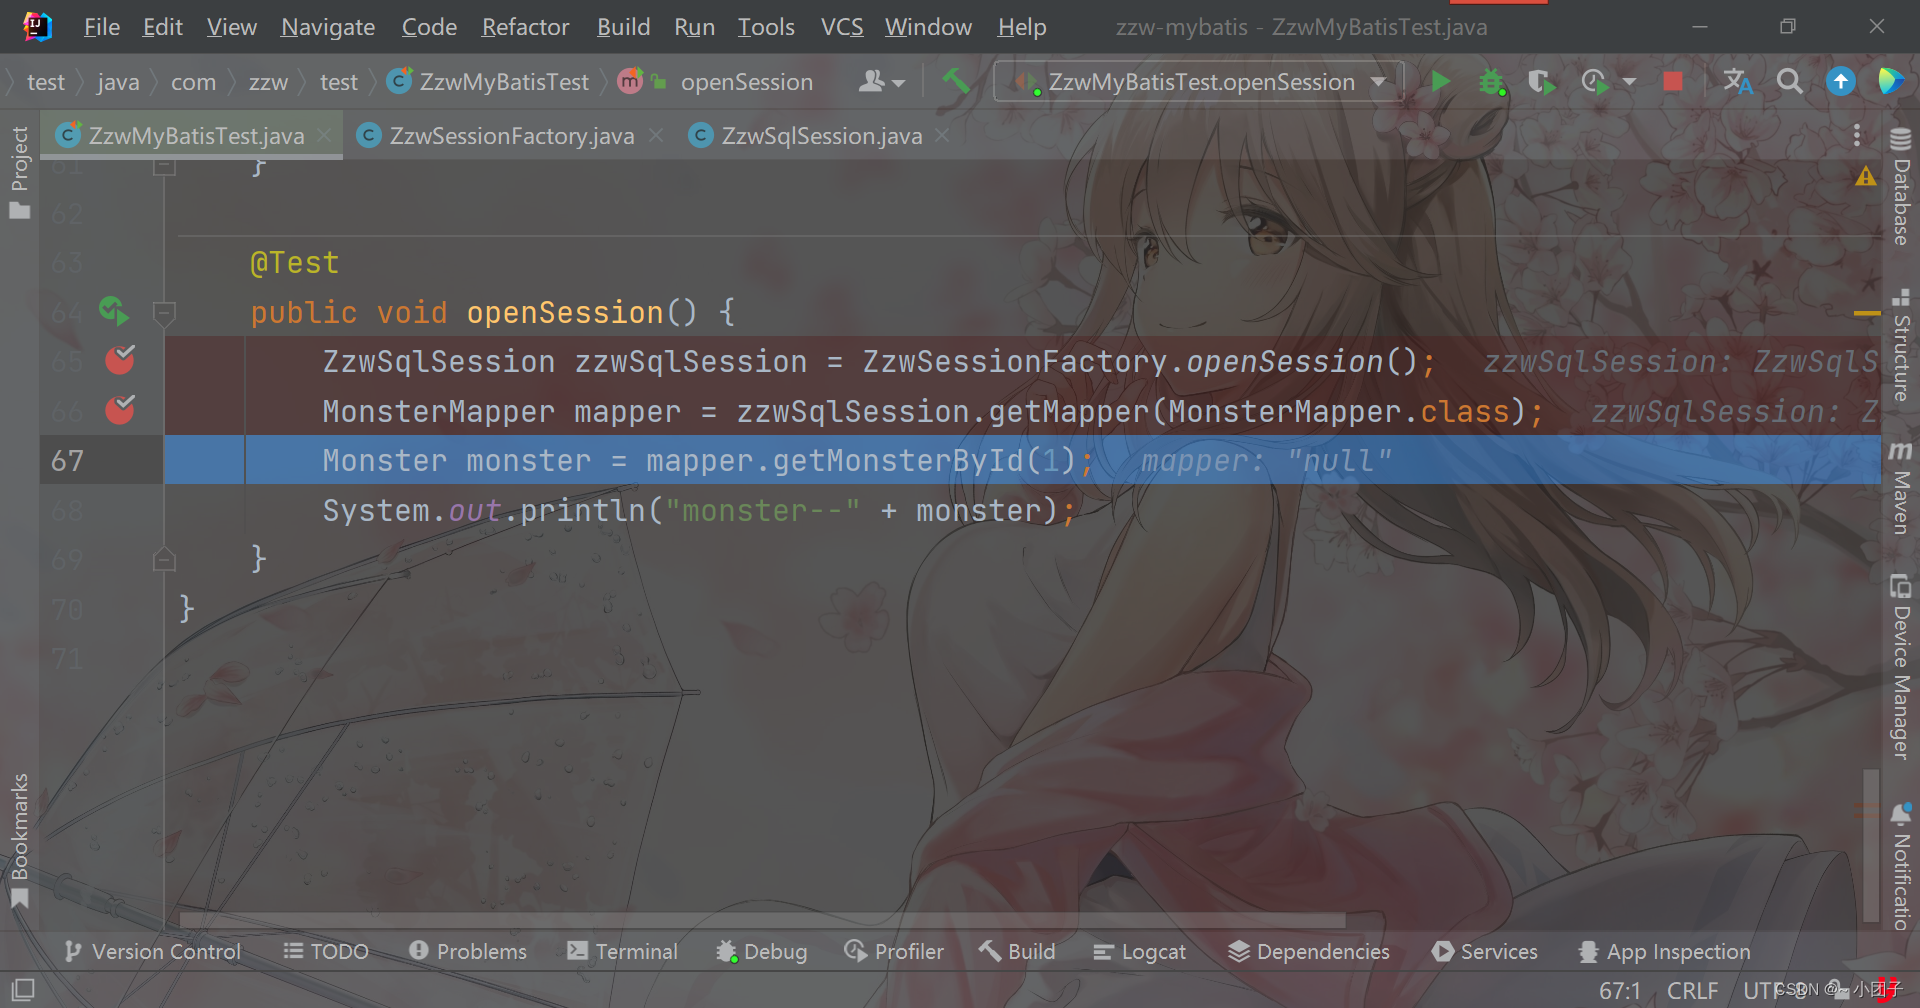
Task: Open the Tools menu
Action: point(766,27)
